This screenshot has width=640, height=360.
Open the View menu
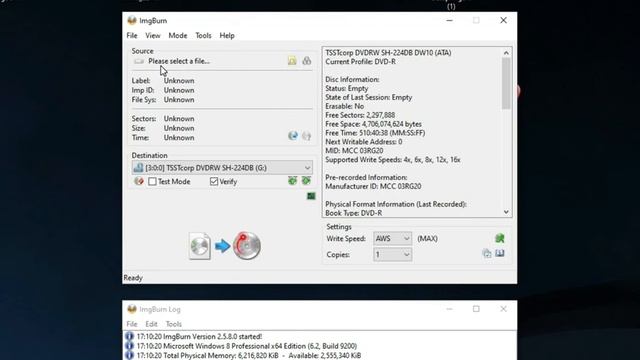click(153, 36)
